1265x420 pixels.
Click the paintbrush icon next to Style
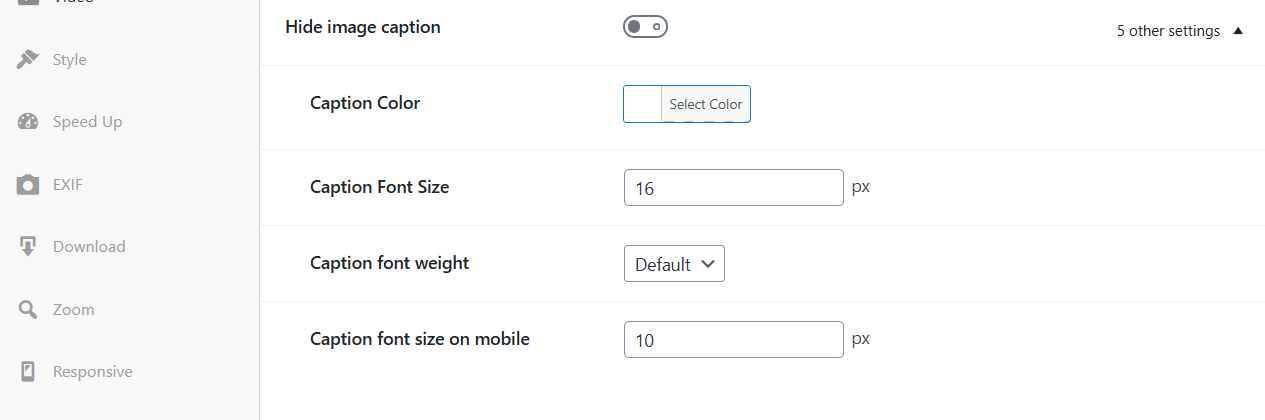28,60
